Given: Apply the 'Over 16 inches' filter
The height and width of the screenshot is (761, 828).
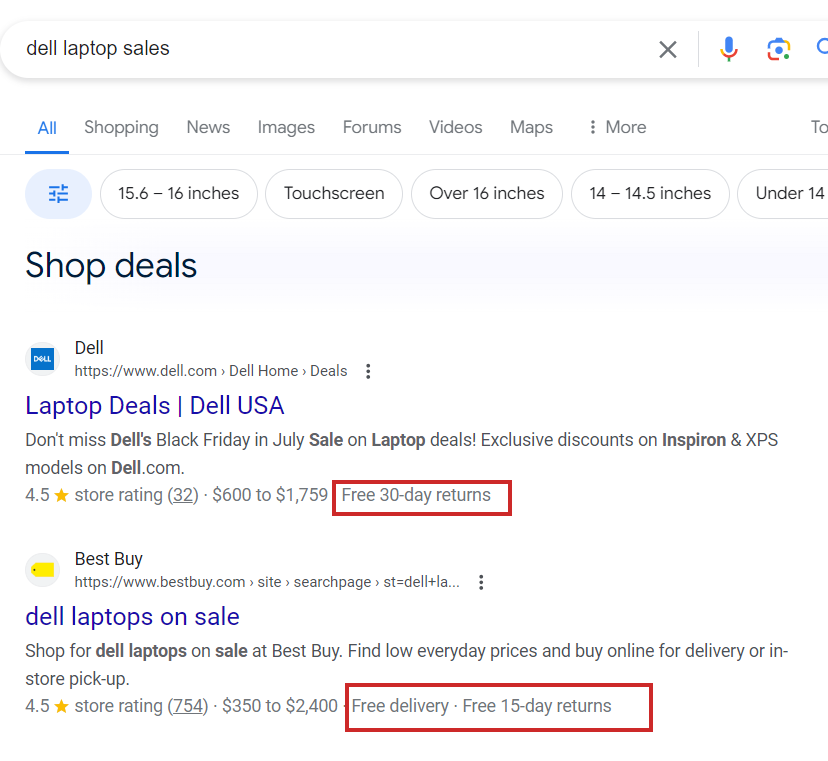Looking at the screenshot, I should coord(487,194).
